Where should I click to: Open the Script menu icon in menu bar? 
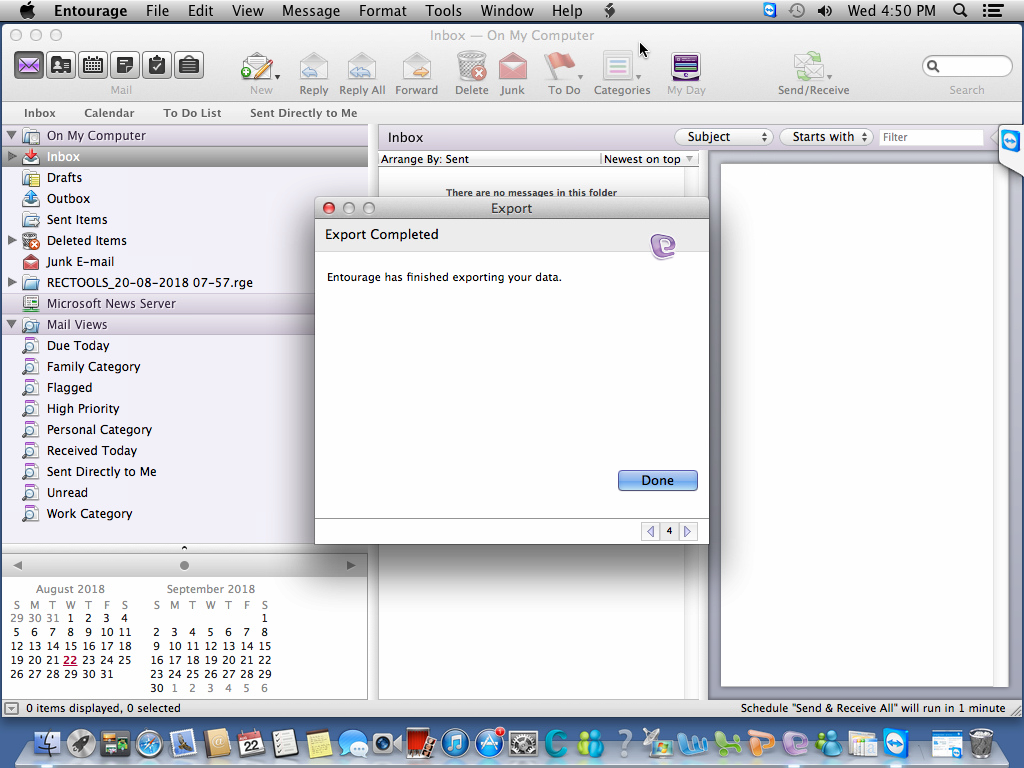coord(609,10)
